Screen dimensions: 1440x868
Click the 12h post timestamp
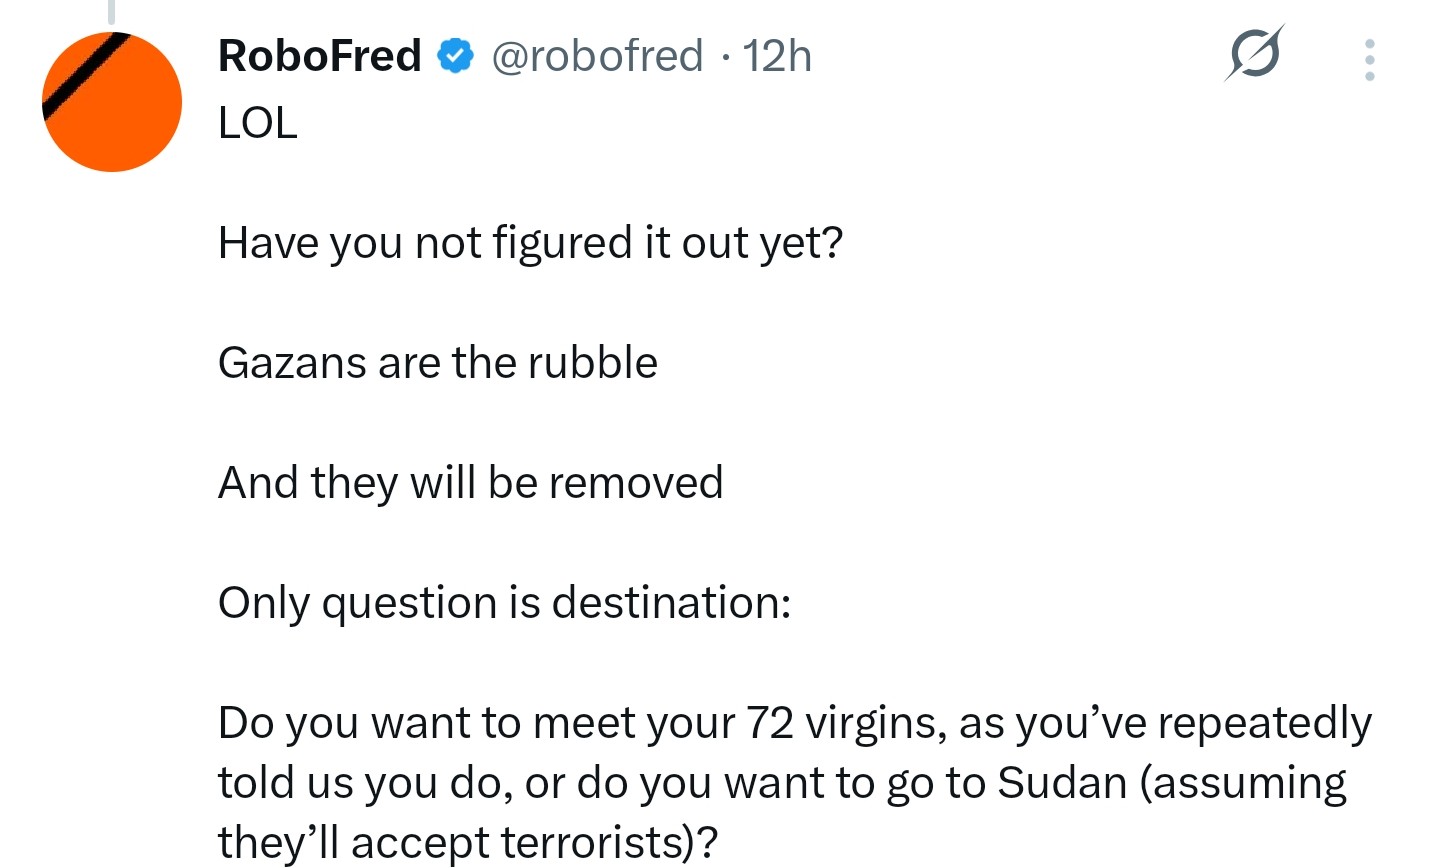point(777,56)
